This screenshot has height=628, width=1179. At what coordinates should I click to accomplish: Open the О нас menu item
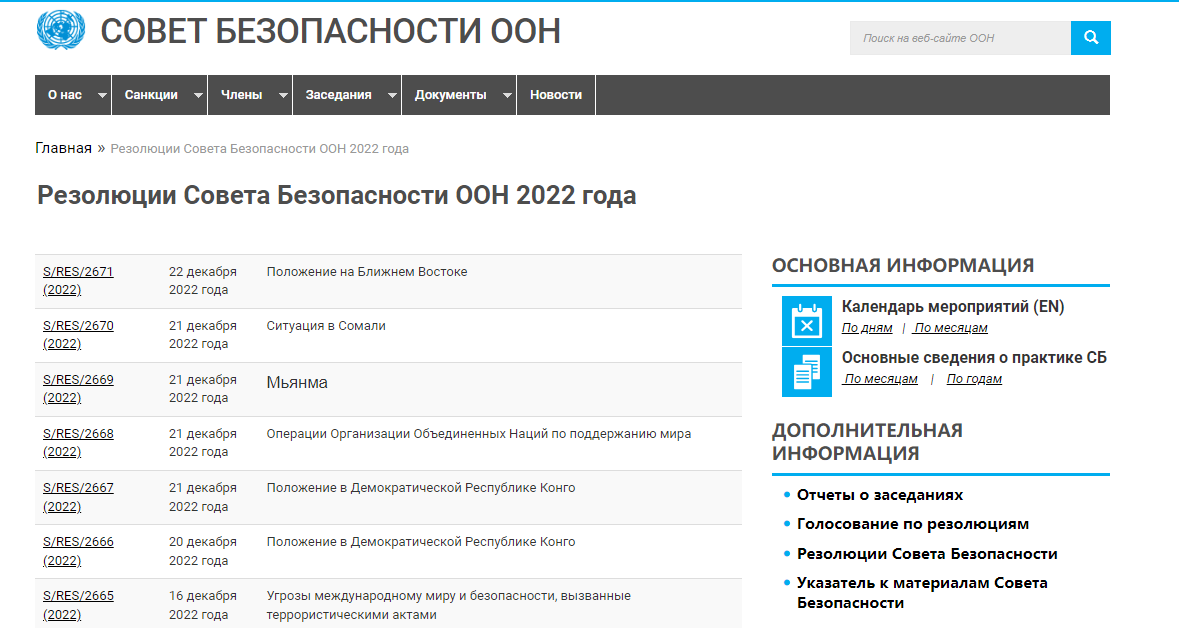65,95
